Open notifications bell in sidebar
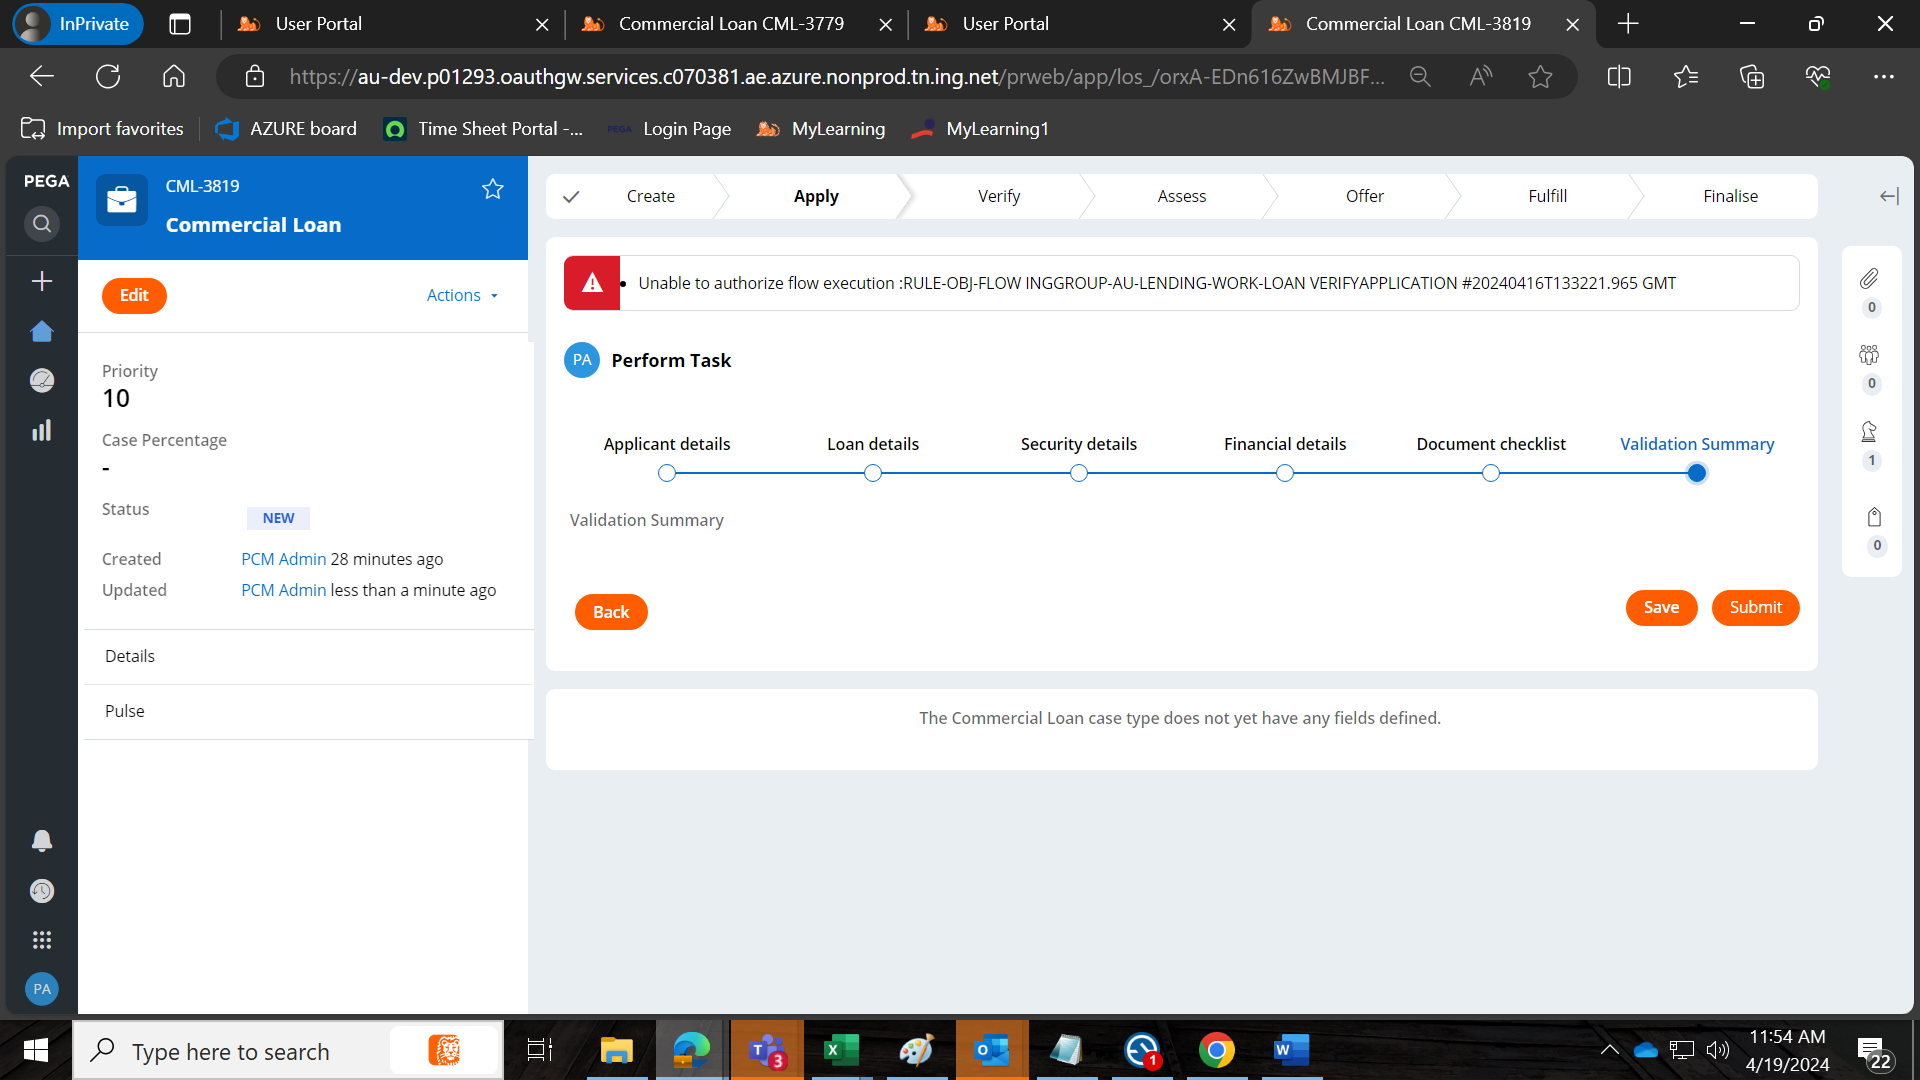The image size is (1920, 1080). (41, 841)
